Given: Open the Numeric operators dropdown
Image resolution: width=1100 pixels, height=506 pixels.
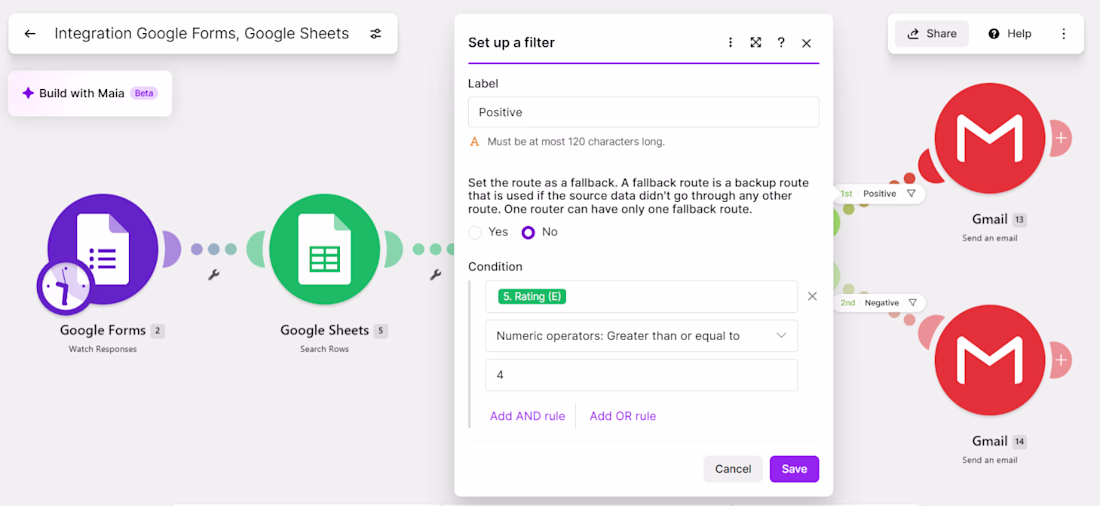Looking at the screenshot, I should 641,335.
